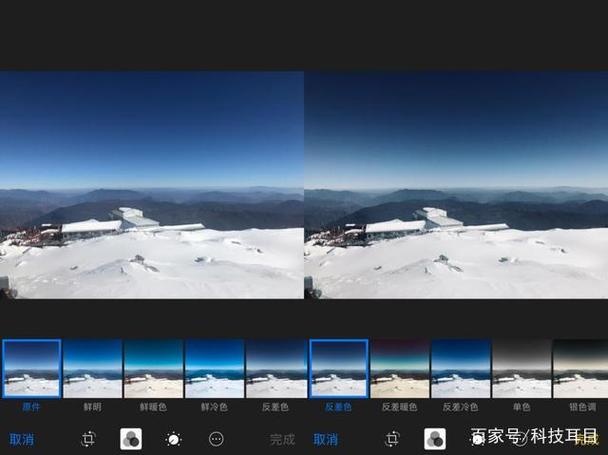Open the more options ellipsis in left screen
The image size is (608, 455).
tap(216, 439)
